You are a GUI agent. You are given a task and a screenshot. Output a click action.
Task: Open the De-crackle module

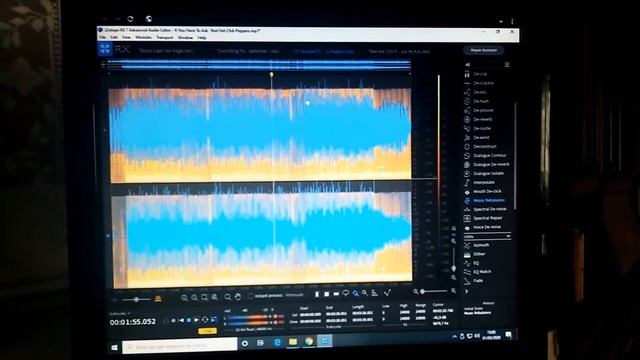[483, 83]
